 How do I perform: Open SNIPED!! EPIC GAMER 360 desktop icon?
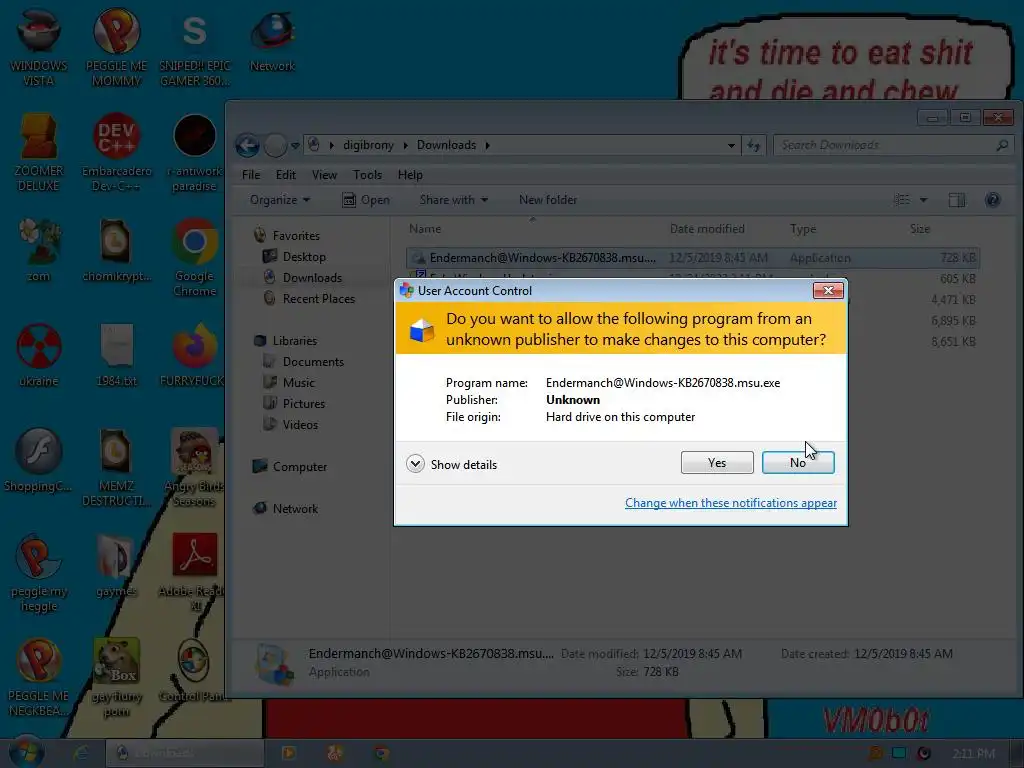[x=195, y=49]
